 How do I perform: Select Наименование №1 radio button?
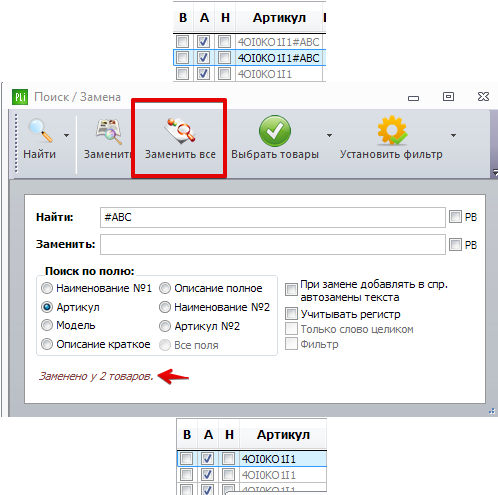(x=47, y=288)
